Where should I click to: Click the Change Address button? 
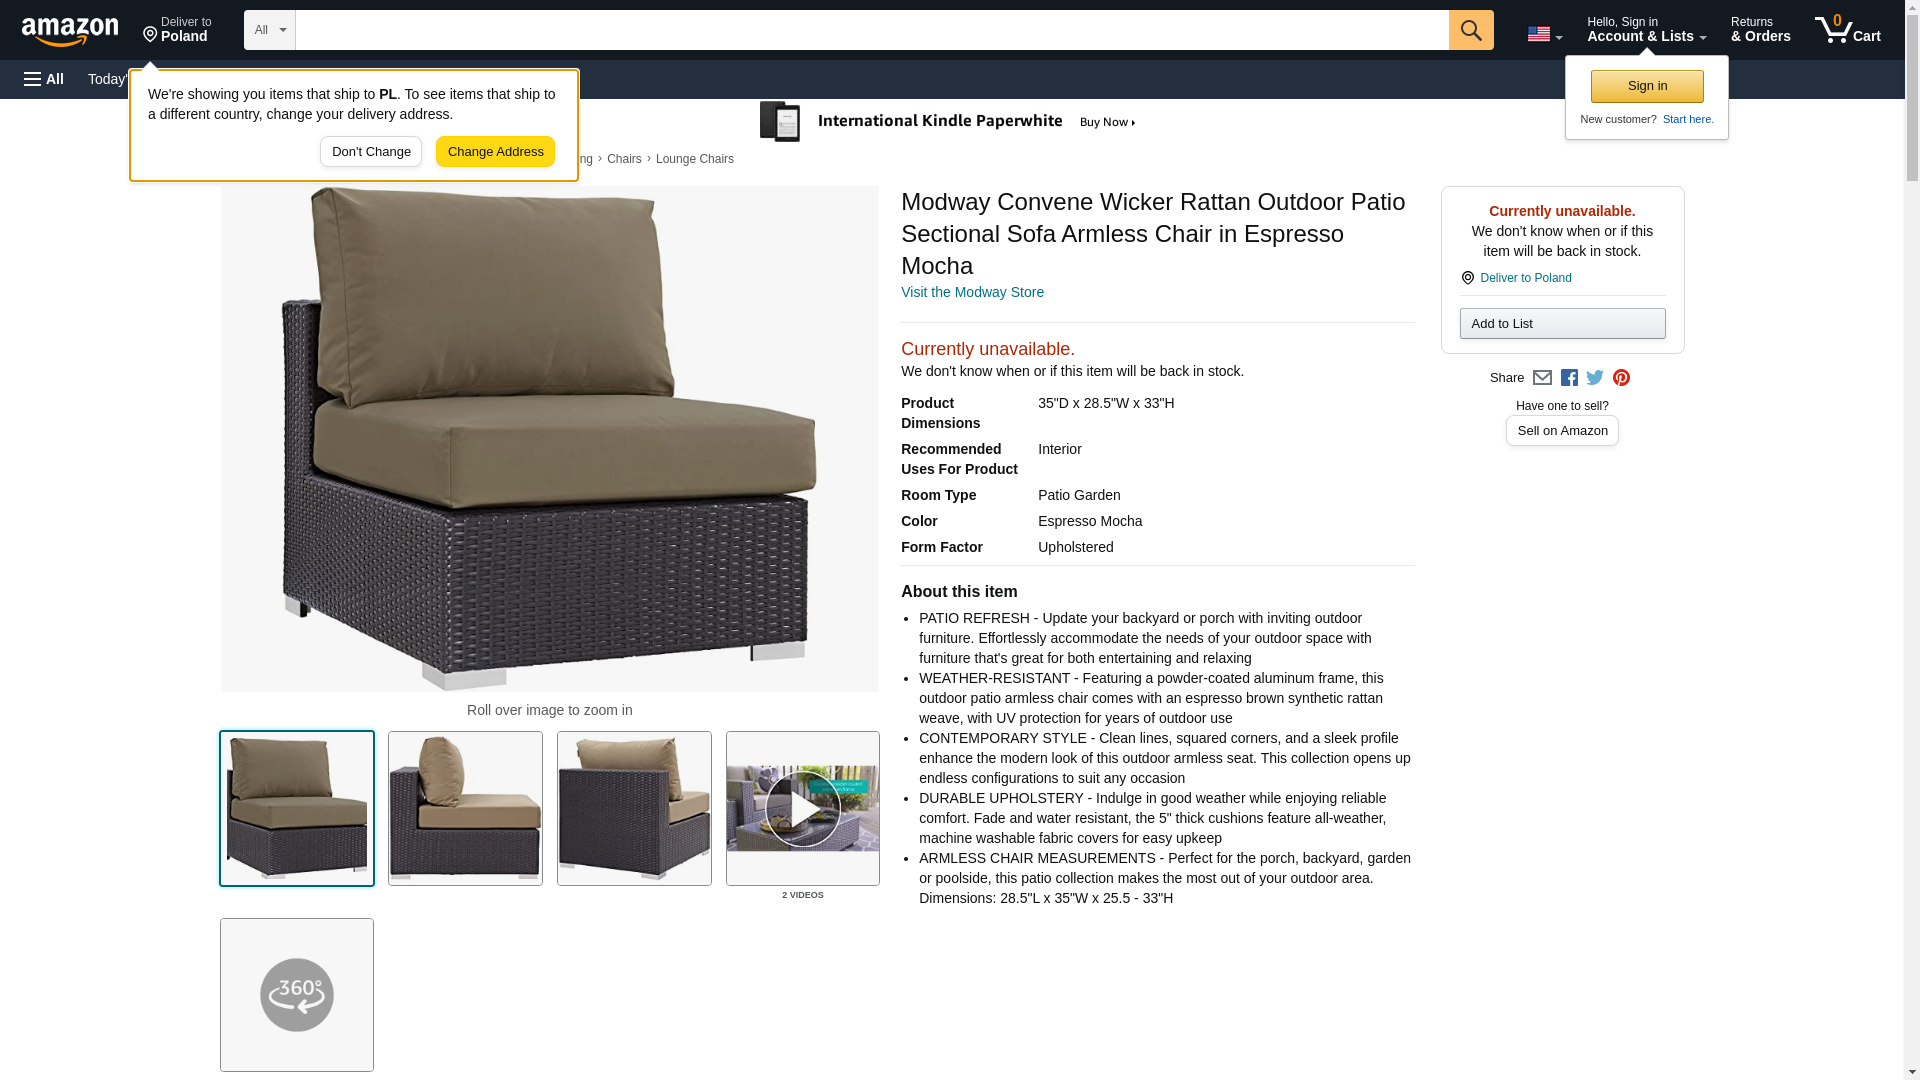pos(495,152)
